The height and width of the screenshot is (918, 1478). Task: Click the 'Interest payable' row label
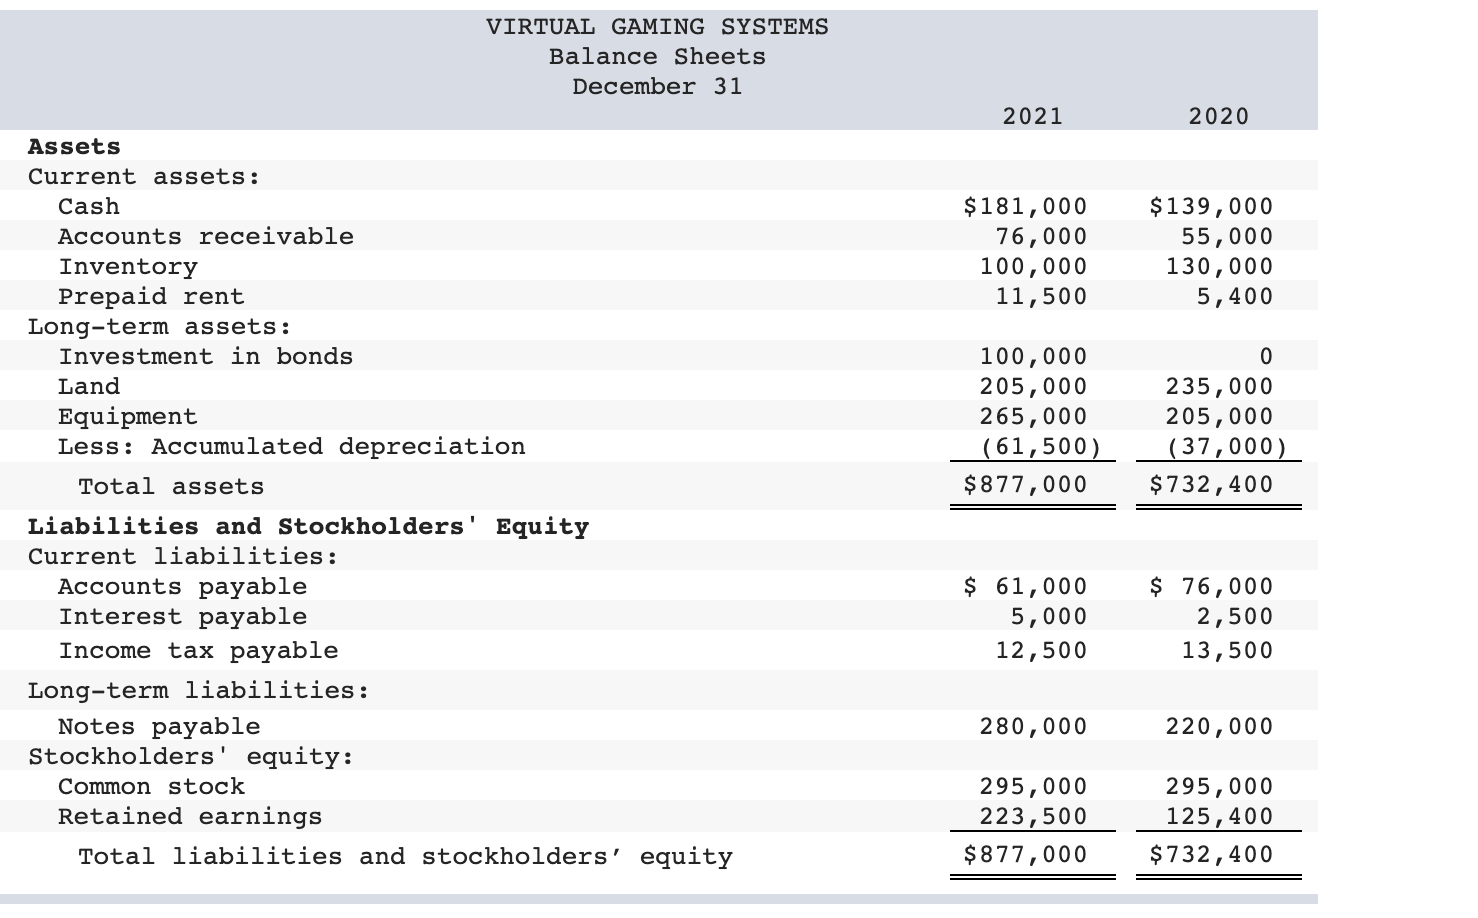click(182, 616)
